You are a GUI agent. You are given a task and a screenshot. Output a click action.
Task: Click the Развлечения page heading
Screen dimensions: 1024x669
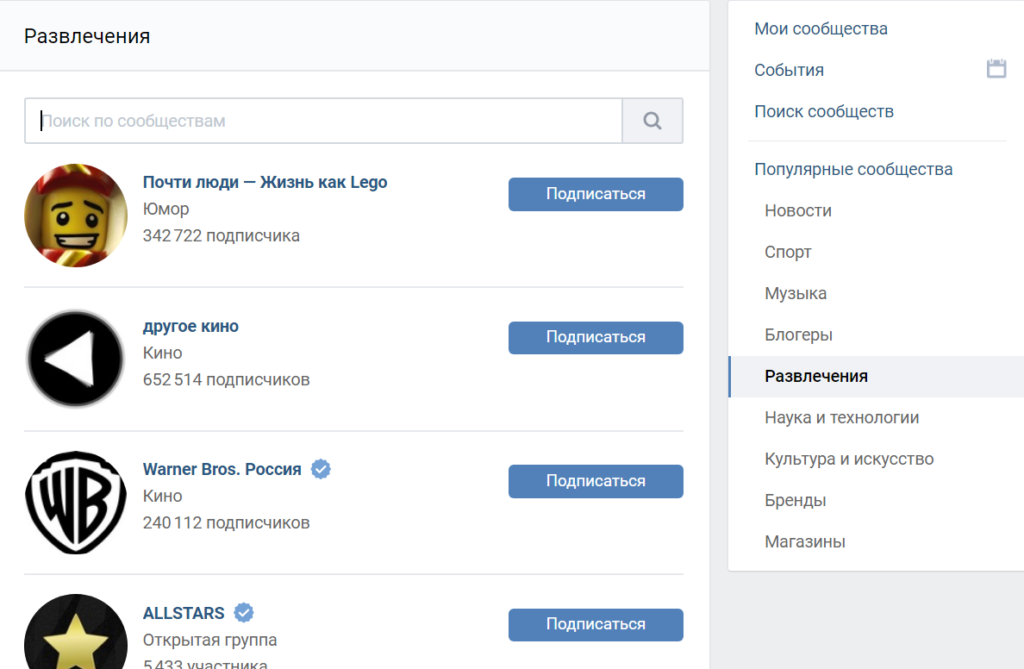coord(87,36)
